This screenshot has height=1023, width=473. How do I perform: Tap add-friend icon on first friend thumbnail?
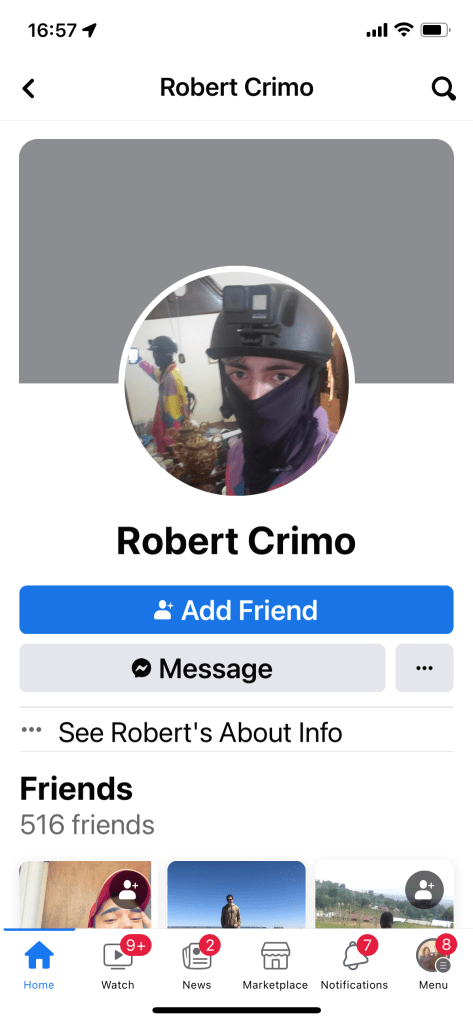pos(129,889)
